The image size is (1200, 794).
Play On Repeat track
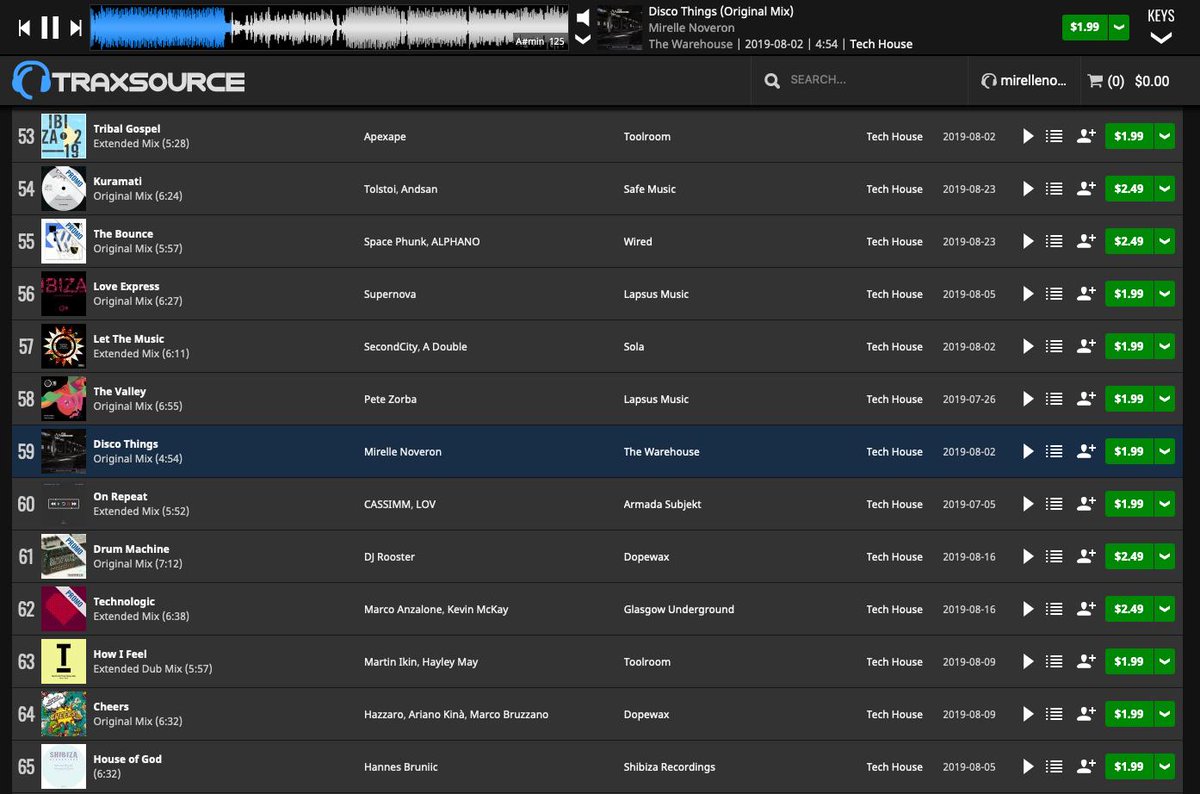point(1028,504)
